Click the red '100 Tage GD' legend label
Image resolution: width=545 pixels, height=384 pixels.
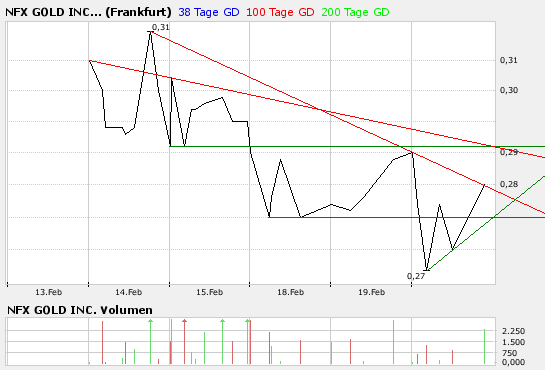(280, 13)
